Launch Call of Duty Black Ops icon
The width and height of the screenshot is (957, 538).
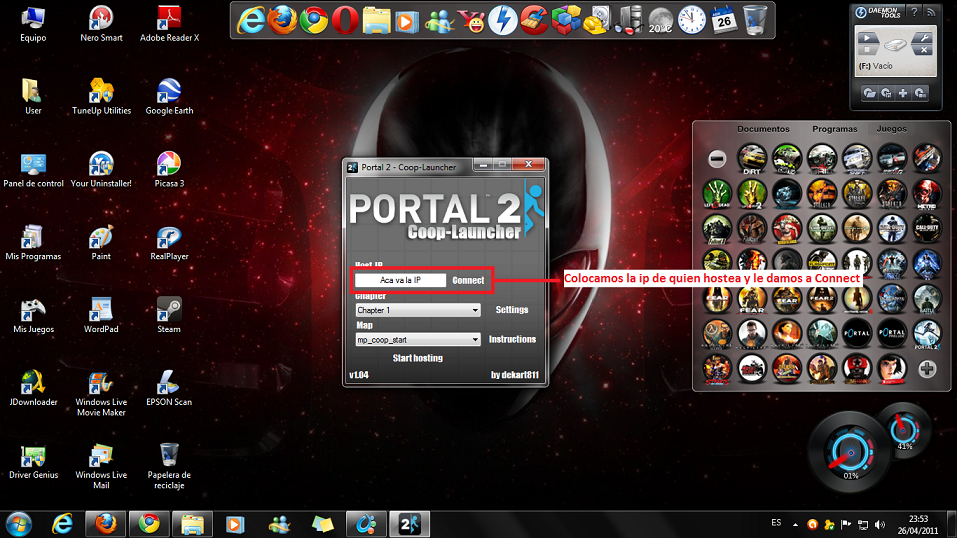point(927,228)
